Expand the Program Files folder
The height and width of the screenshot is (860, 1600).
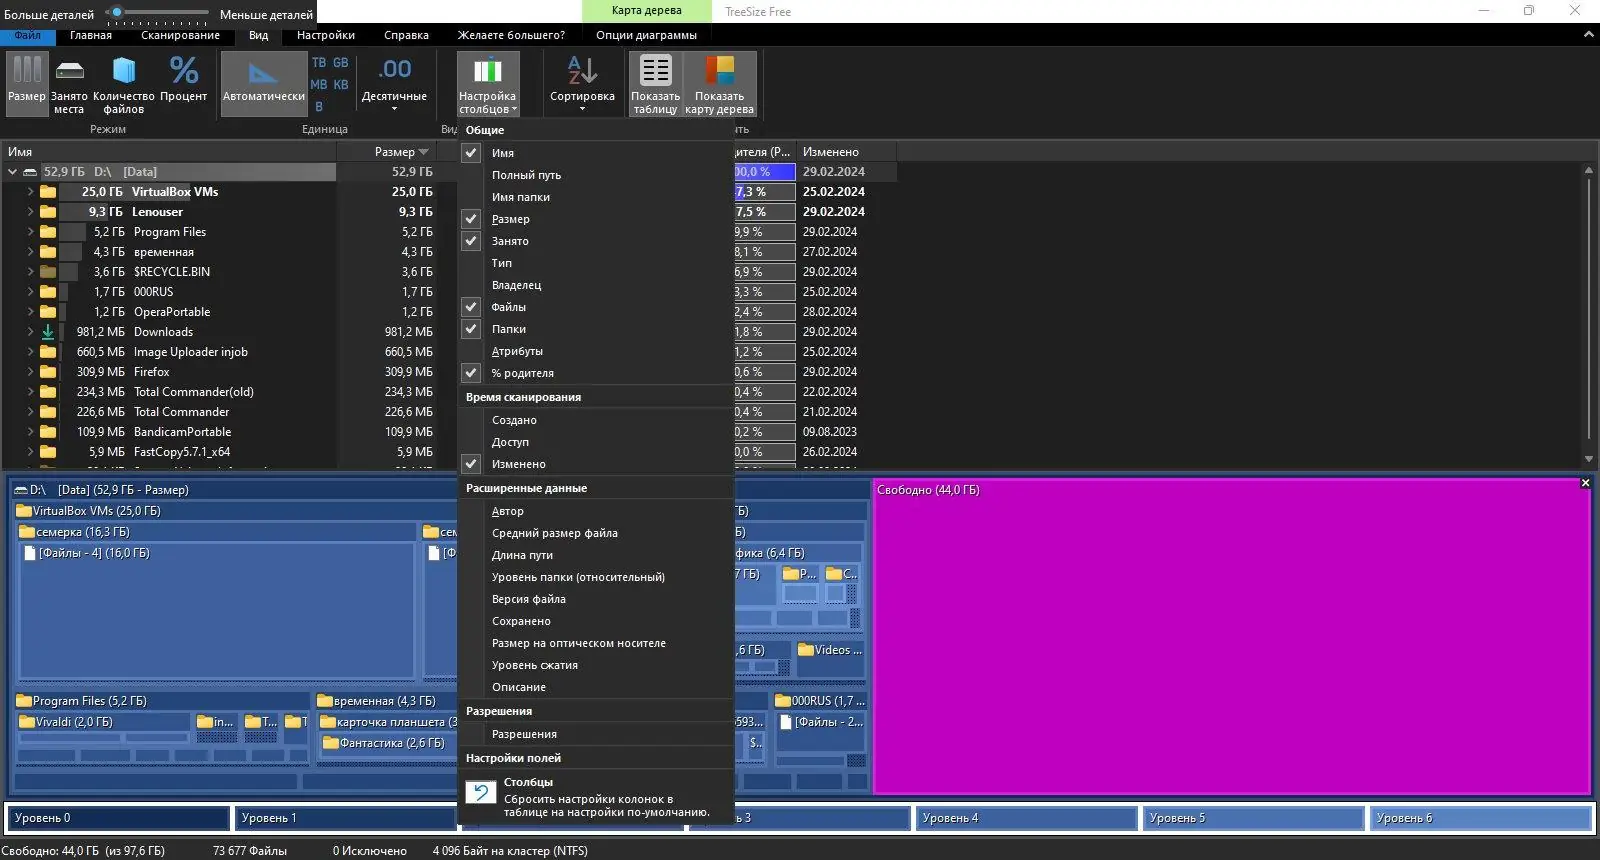click(30, 232)
